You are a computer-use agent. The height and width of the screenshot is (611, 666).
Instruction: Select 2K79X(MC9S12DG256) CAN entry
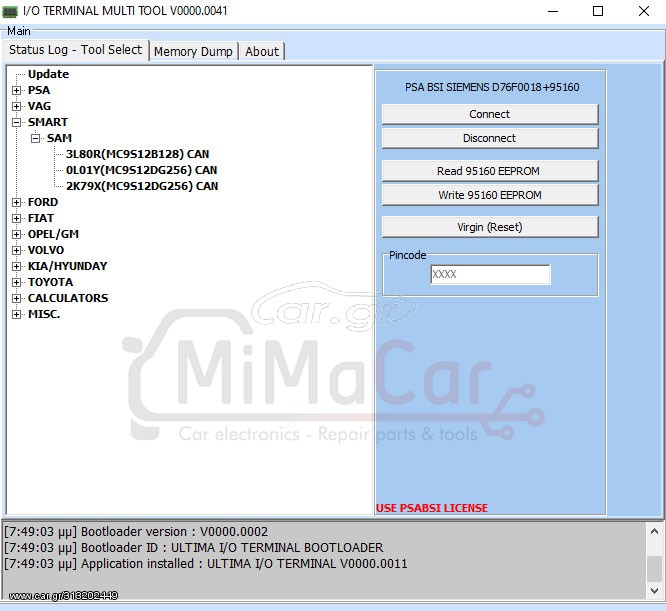(x=142, y=186)
